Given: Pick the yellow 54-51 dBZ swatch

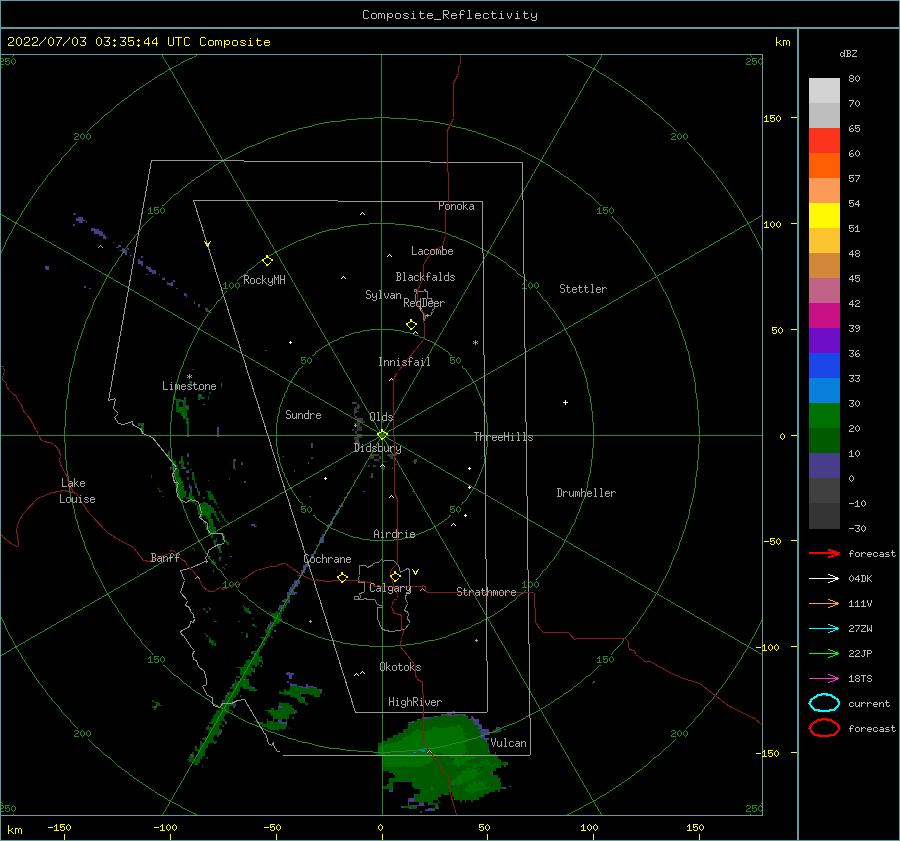Looking at the screenshot, I should (x=824, y=216).
